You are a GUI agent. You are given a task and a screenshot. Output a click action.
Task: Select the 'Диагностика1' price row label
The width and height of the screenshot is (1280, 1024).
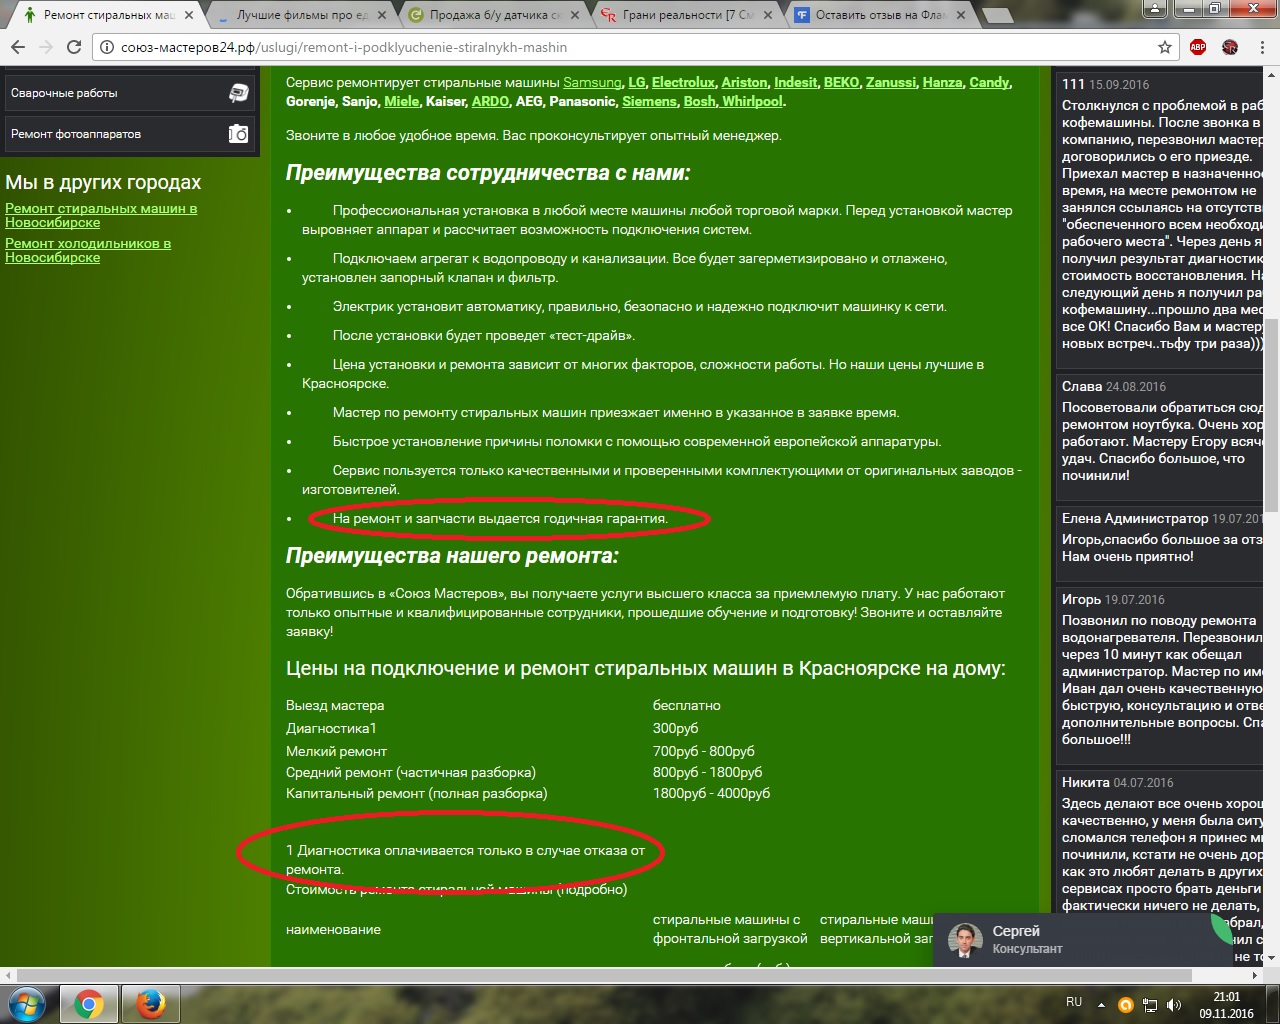click(x=331, y=728)
